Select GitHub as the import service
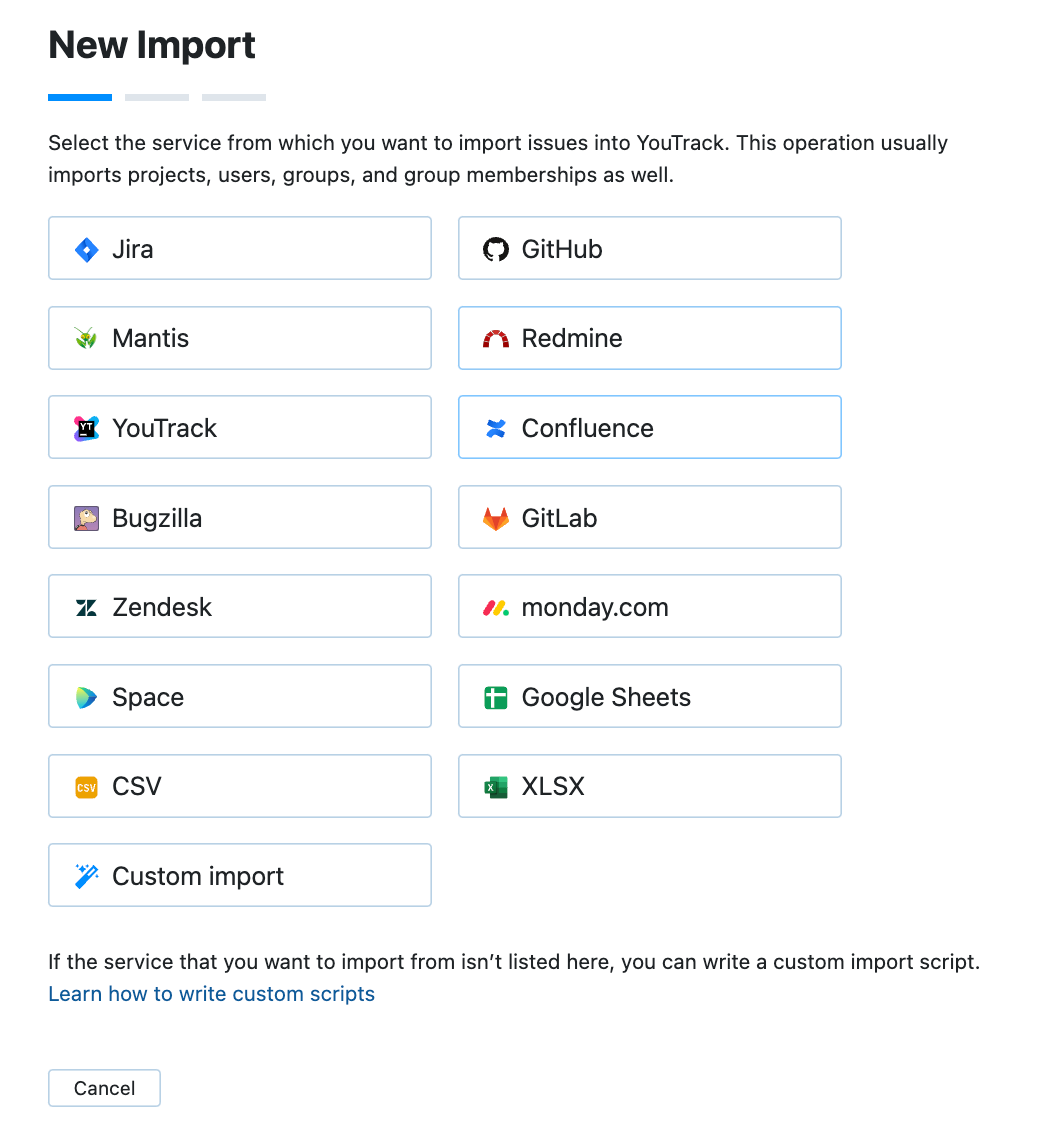This screenshot has width=1056, height=1130. (x=649, y=248)
